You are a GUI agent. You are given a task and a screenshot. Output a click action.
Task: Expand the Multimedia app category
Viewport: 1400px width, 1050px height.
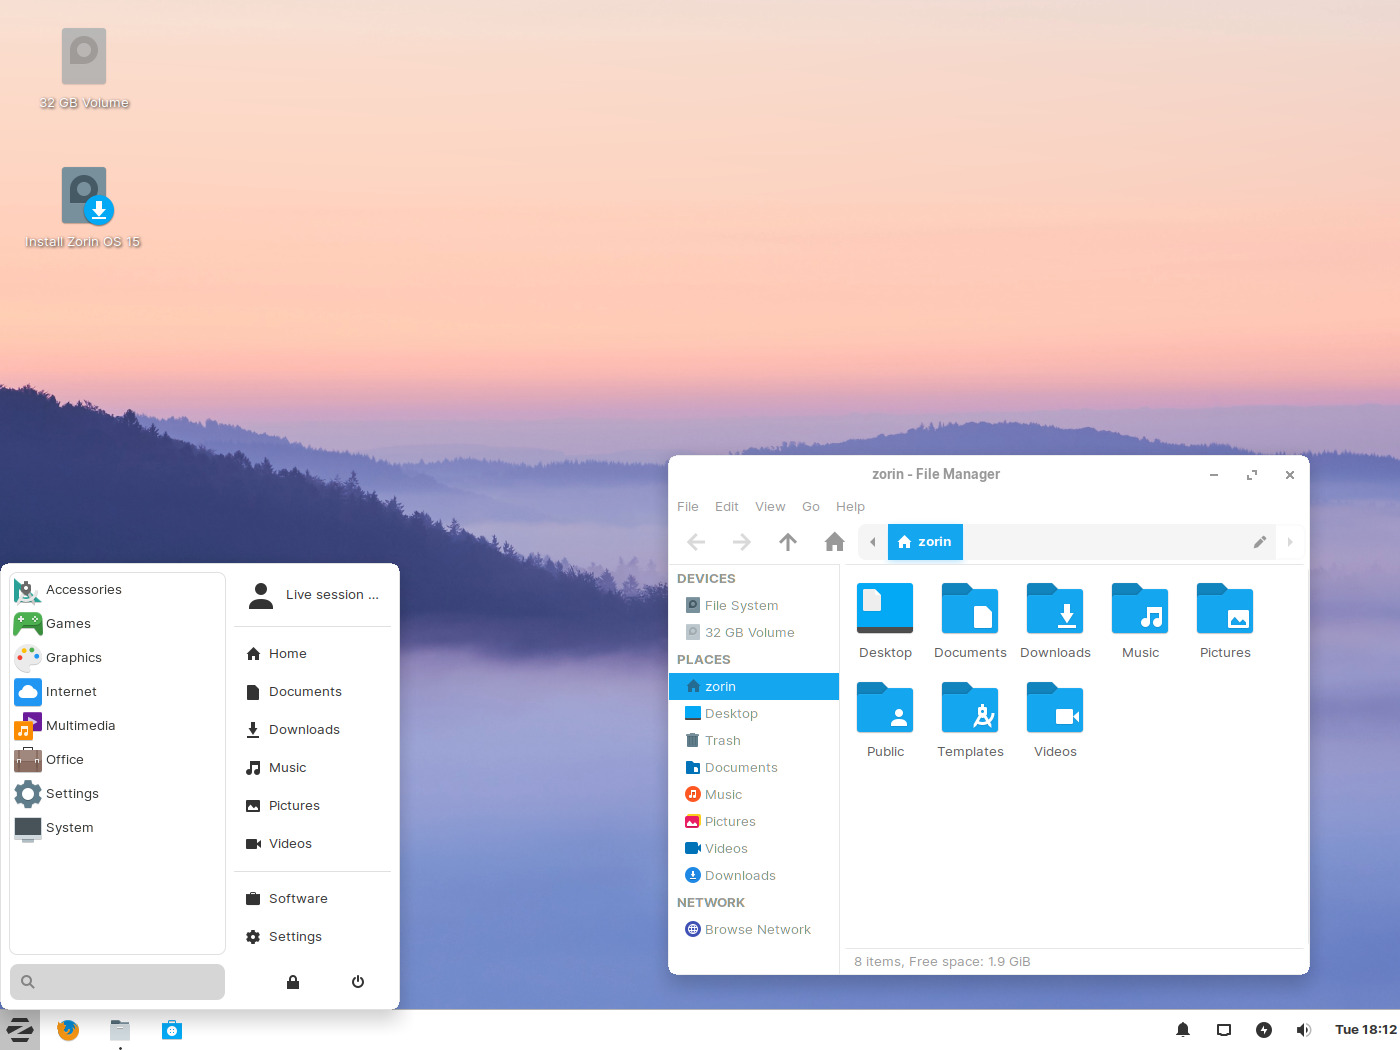[x=80, y=726]
